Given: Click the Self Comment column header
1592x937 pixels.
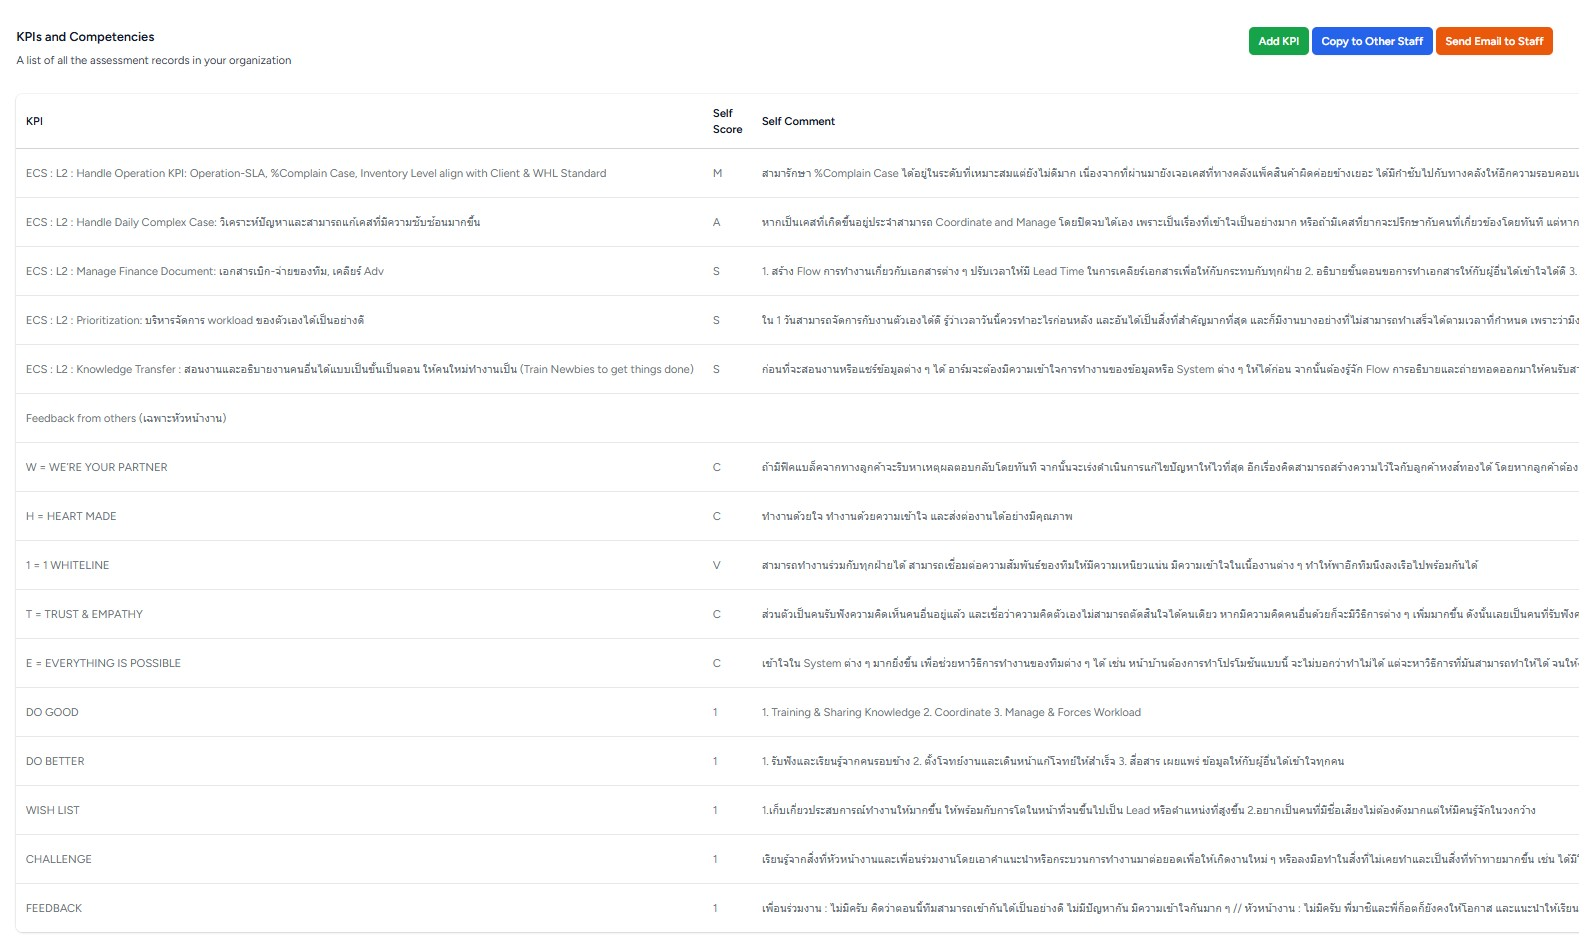Looking at the screenshot, I should (x=798, y=121).
